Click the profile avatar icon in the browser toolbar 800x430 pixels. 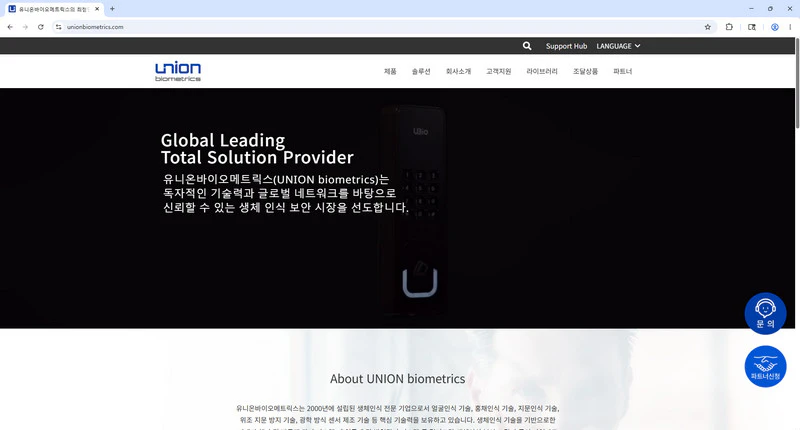tap(774, 27)
